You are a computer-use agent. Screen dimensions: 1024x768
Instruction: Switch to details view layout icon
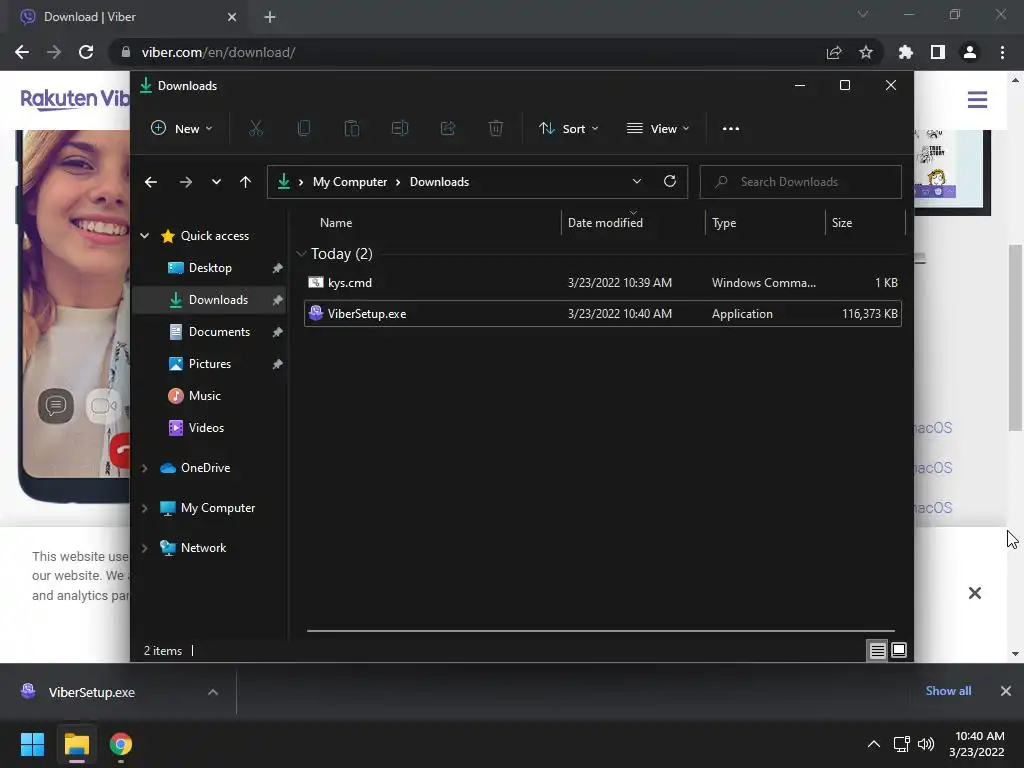877,650
